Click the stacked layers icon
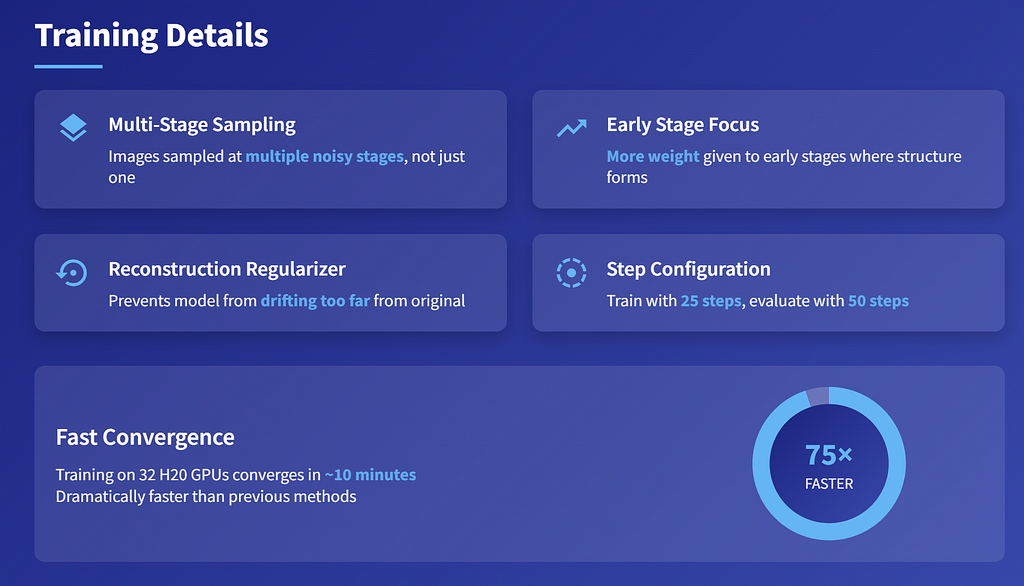Image resolution: width=1024 pixels, height=586 pixels. click(72, 127)
